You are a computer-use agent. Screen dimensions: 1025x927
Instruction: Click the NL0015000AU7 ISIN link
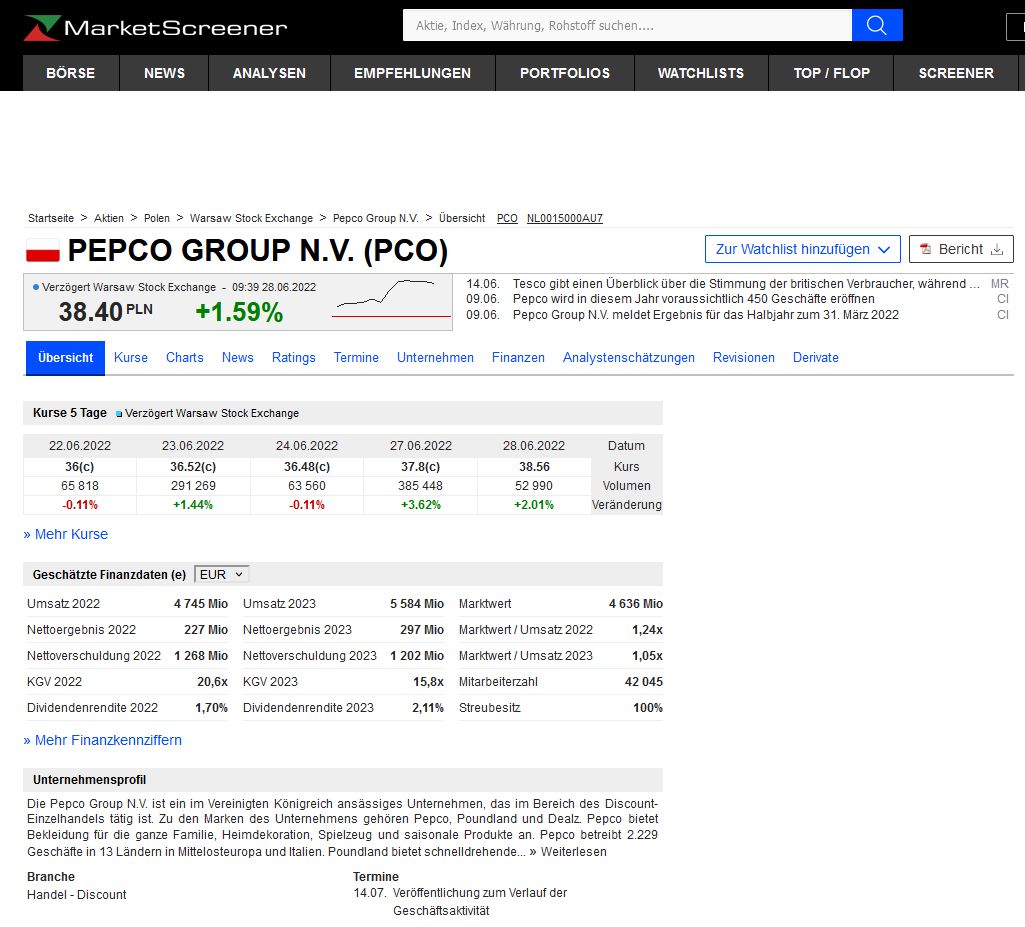565,218
